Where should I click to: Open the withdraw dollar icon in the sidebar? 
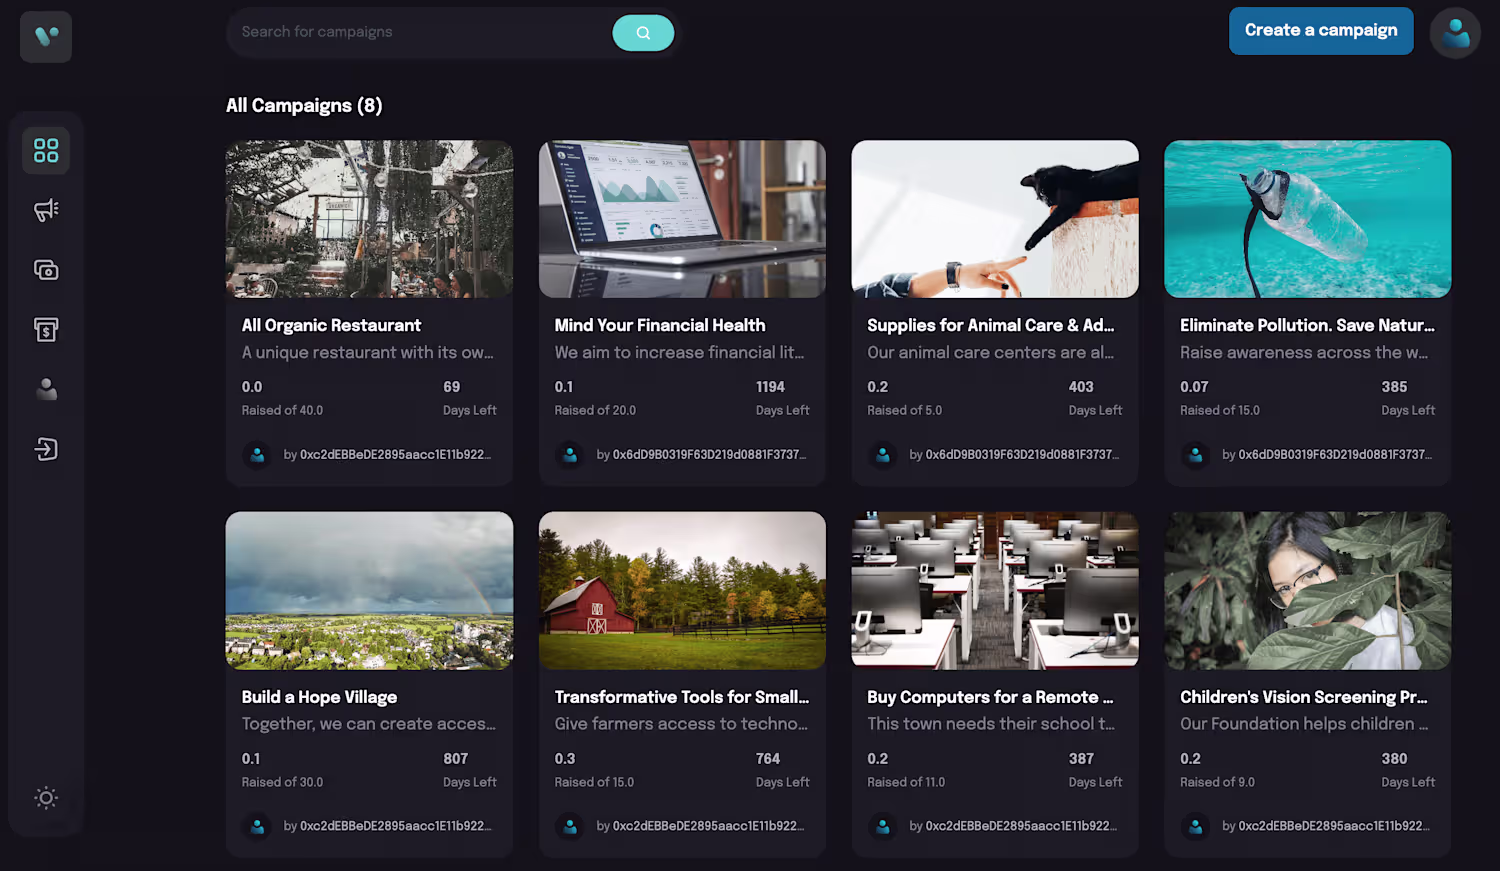[x=46, y=330]
